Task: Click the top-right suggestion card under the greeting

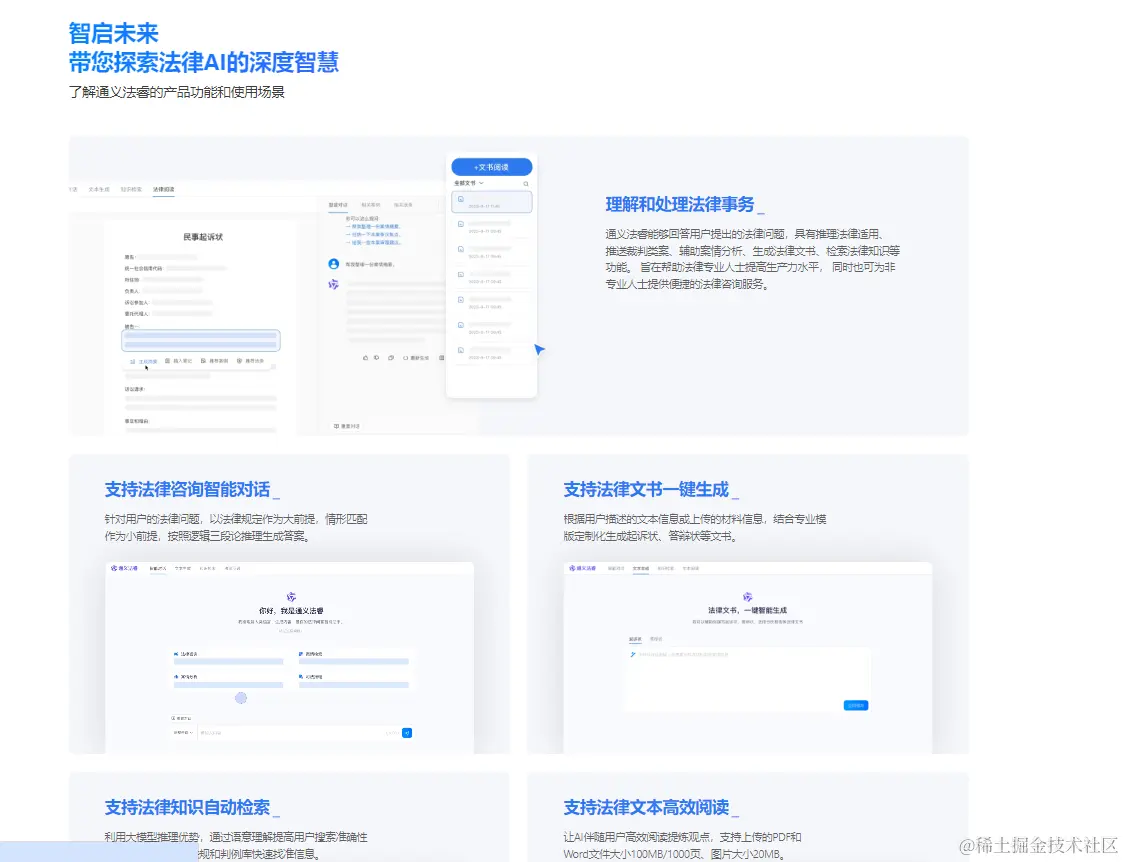Action: 354,658
